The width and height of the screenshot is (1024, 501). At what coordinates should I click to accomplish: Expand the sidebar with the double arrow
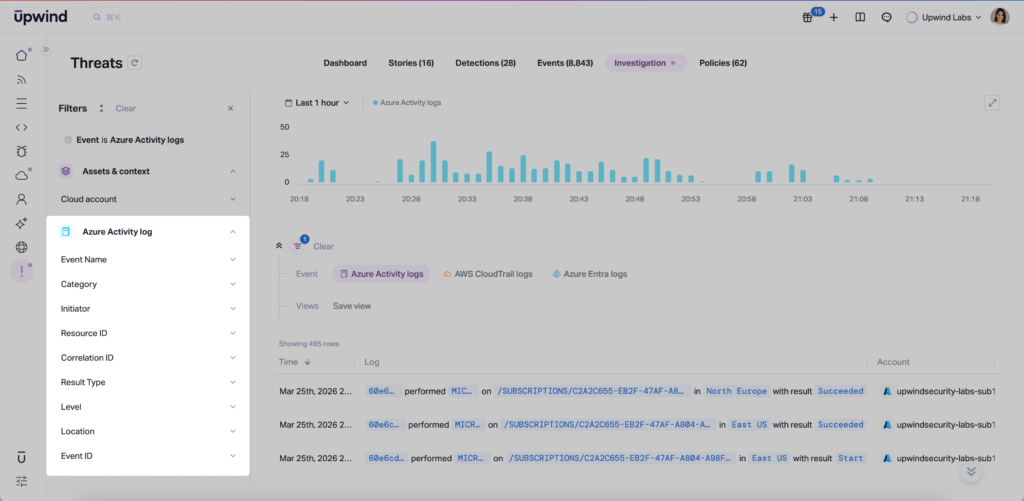(x=46, y=50)
